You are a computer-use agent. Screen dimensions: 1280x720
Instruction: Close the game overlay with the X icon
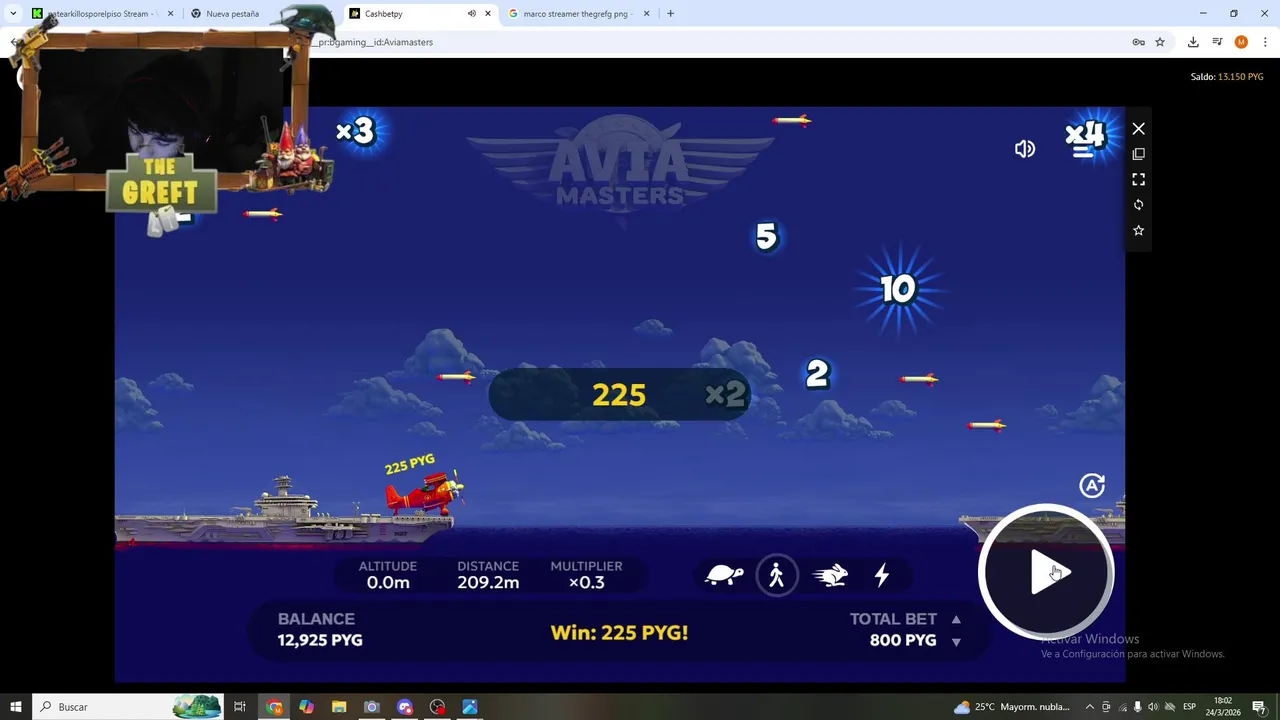pos(1138,129)
